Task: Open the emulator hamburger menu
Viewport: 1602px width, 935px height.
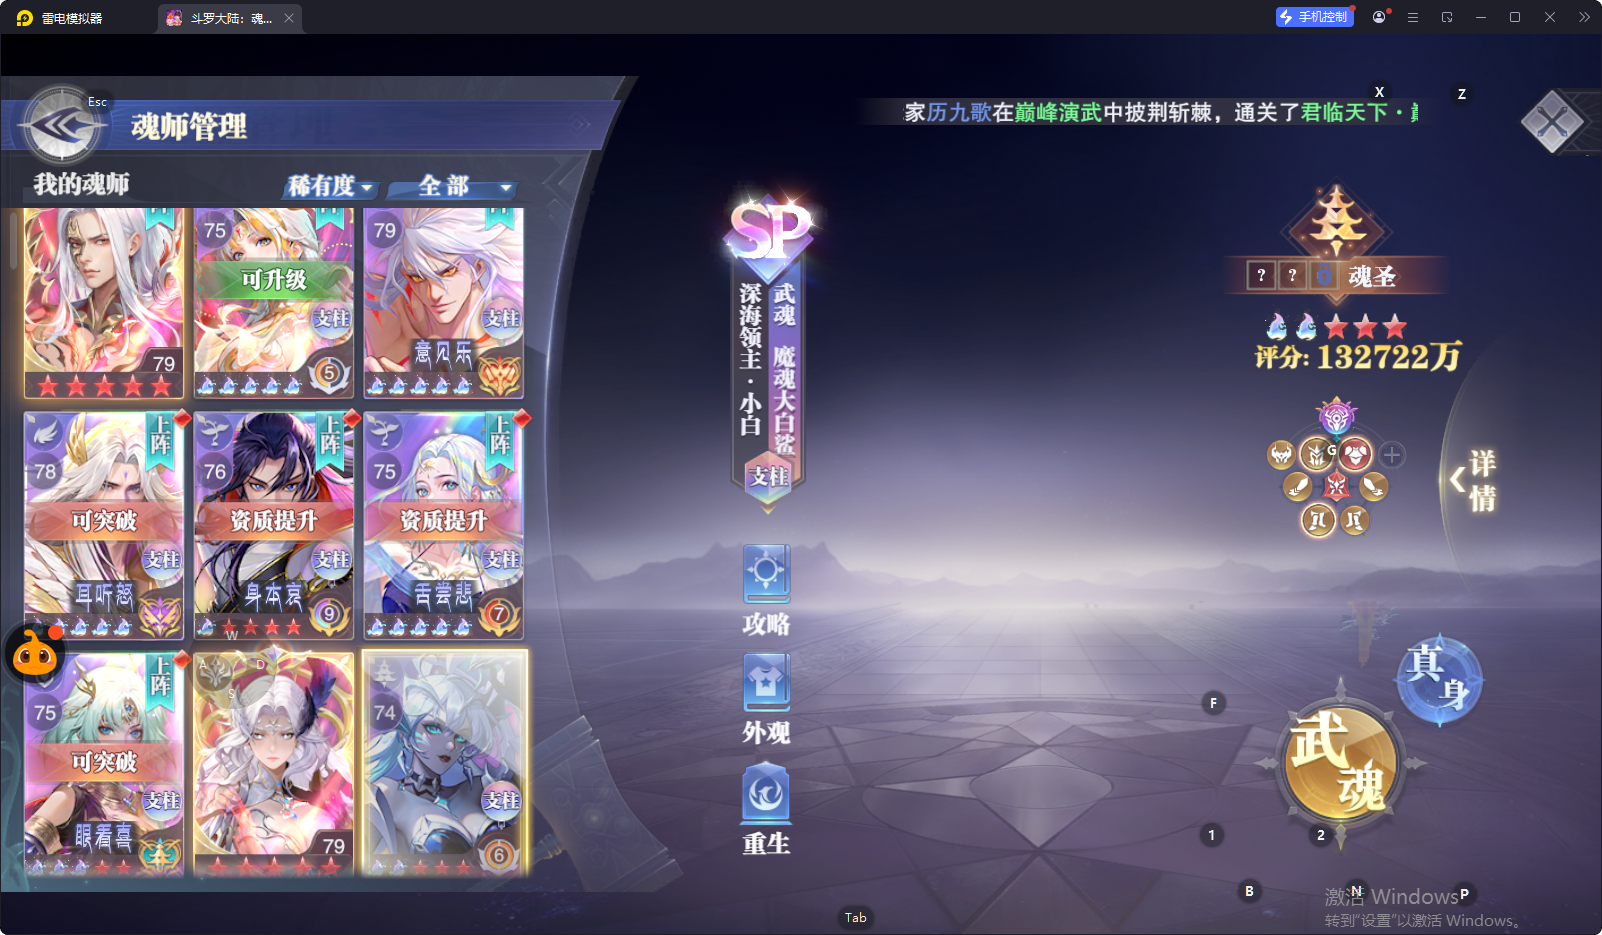Action: click(x=1413, y=17)
